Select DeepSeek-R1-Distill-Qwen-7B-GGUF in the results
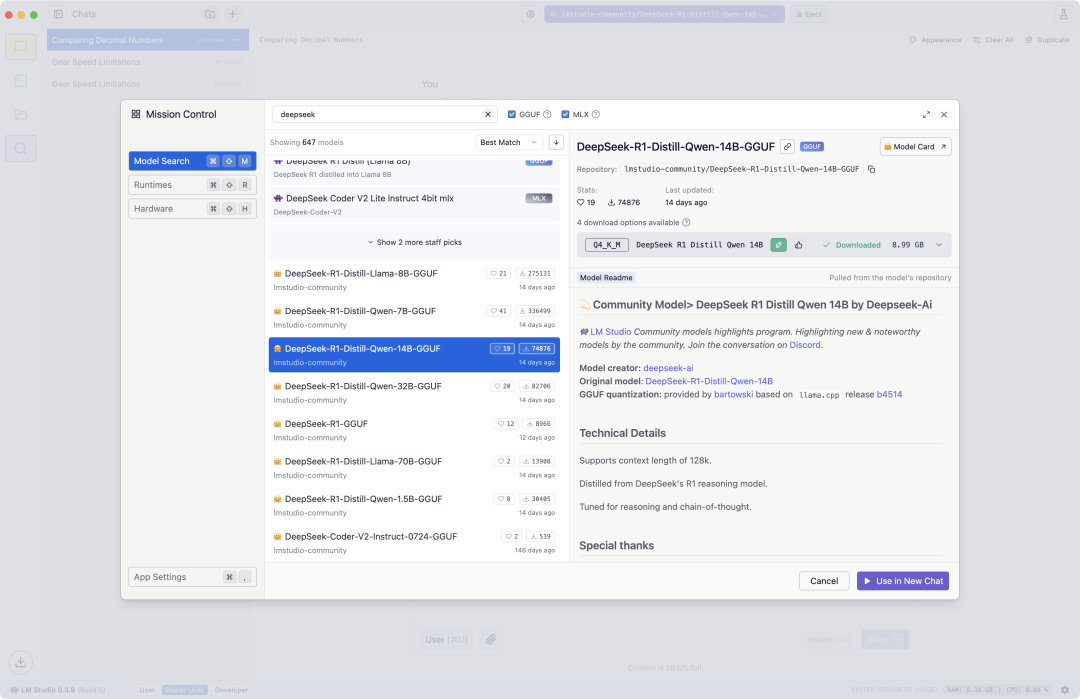 415,317
